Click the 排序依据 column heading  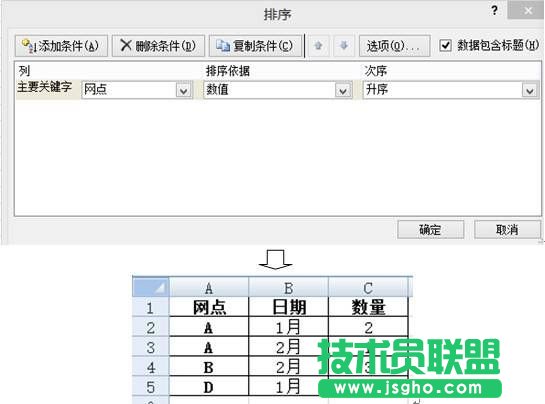coord(228,71)
